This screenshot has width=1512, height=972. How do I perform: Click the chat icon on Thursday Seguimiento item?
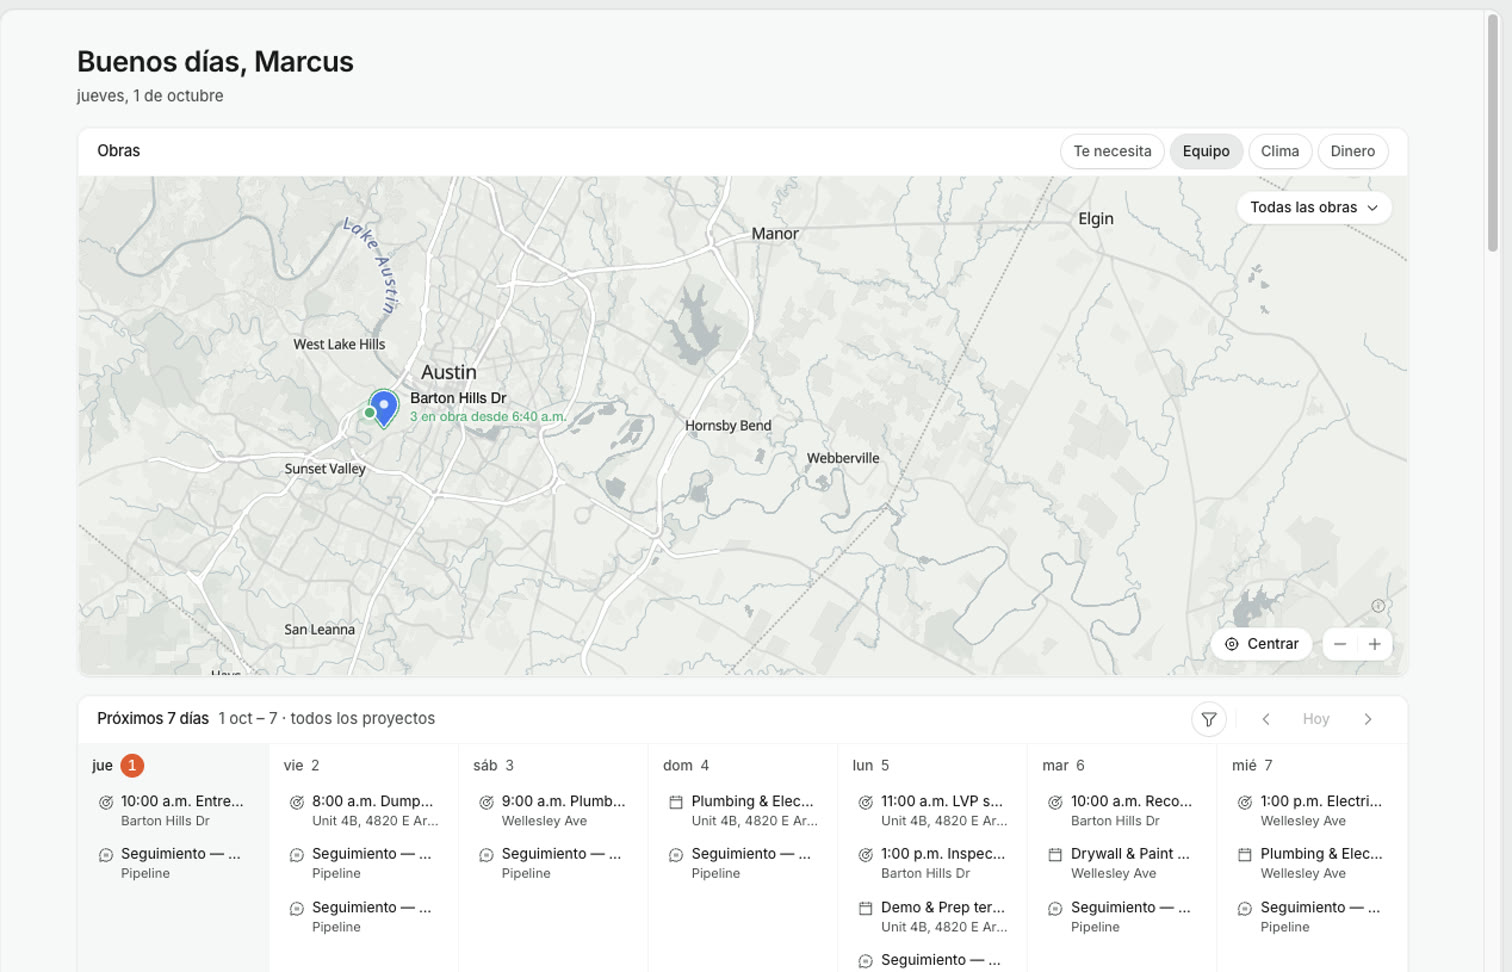[x=106, y=855]
